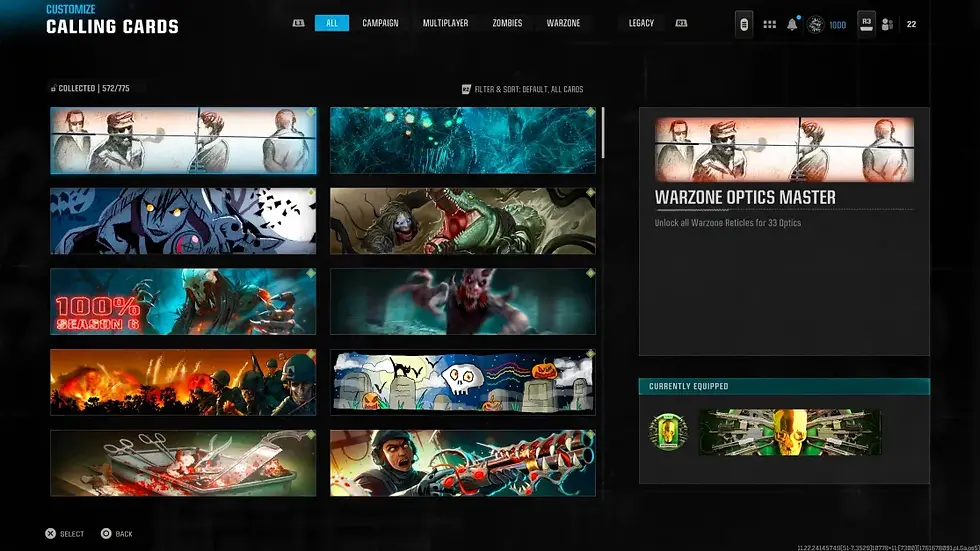Screen dimensions: 980x551
Task: Open notifications bell icon
Action: click(x=792, y=24)
